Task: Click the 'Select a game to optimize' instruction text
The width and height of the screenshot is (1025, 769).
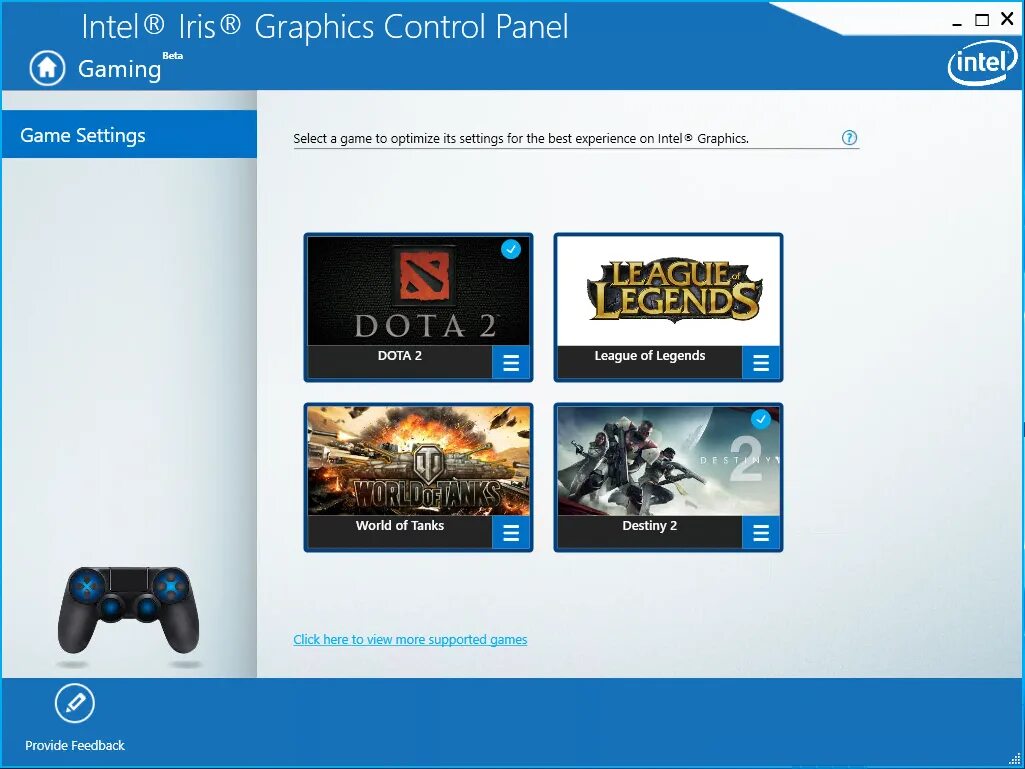Action: (x=521, y=139)
